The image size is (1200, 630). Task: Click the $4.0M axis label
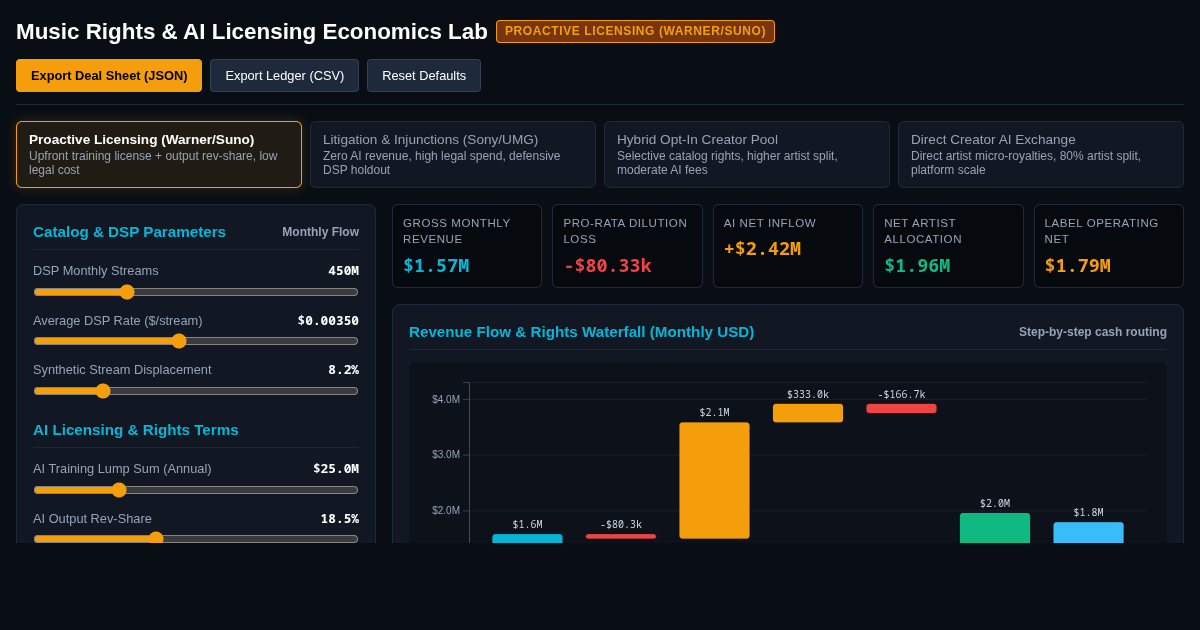(x=446, y=400)
